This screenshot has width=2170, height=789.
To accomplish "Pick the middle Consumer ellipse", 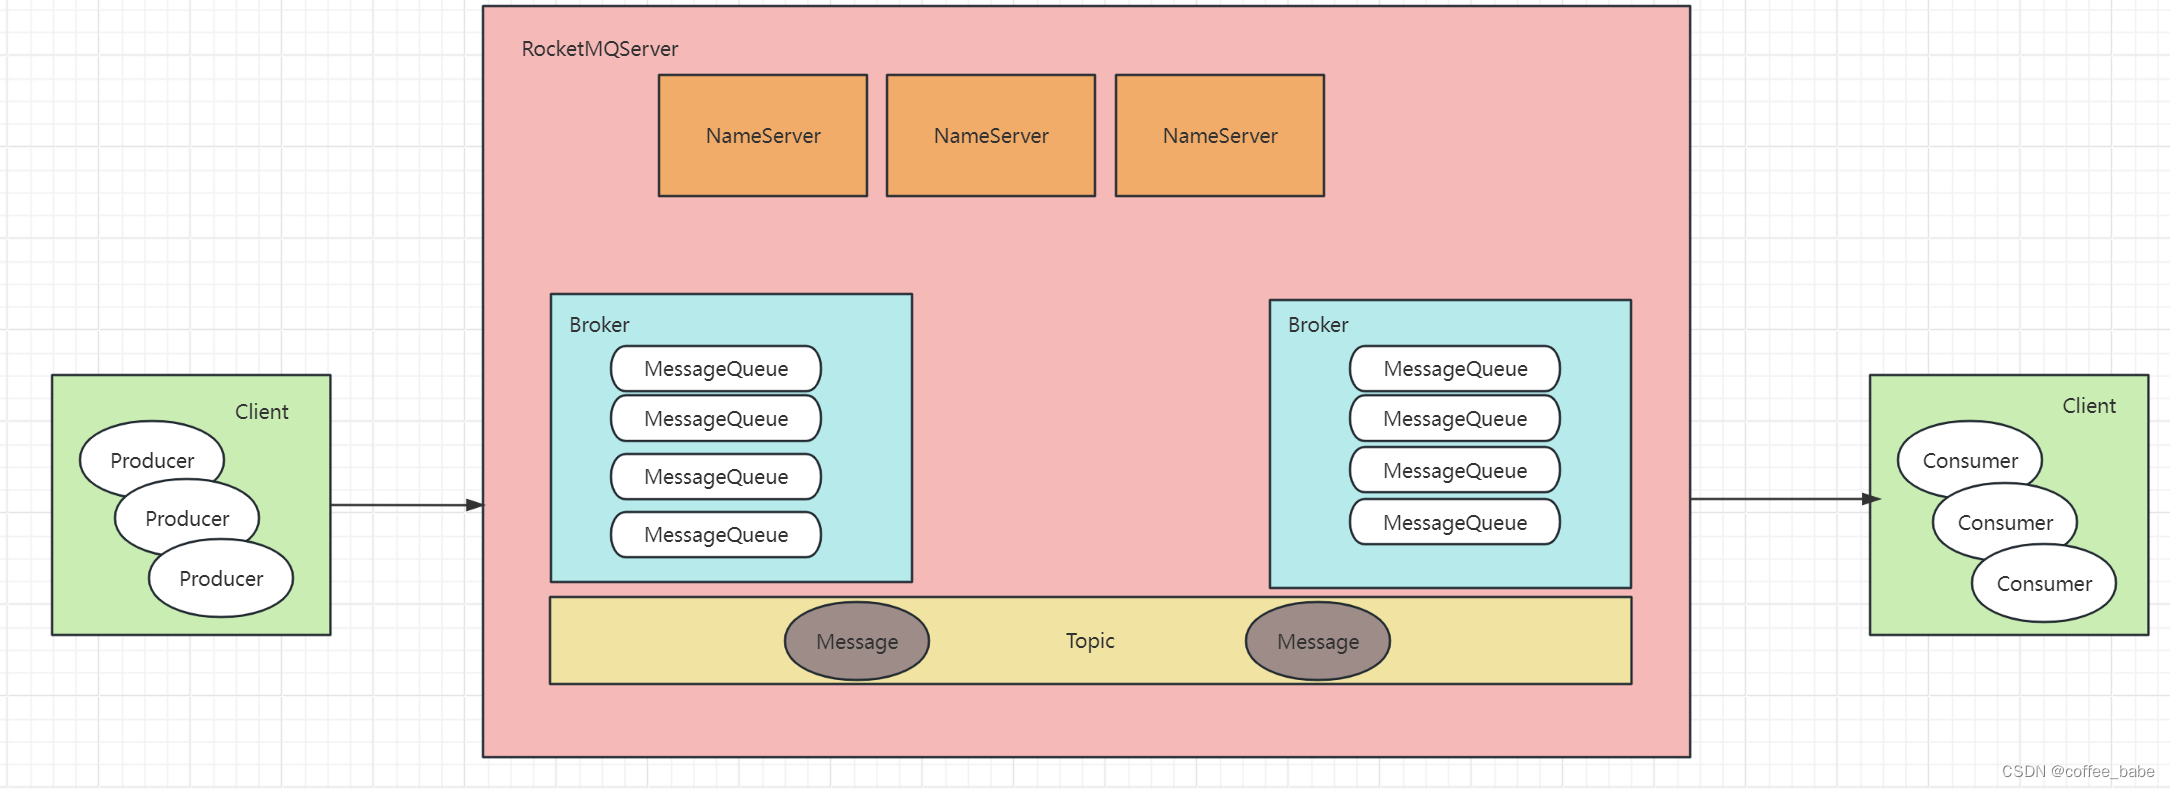I will tap(2005, 522).
